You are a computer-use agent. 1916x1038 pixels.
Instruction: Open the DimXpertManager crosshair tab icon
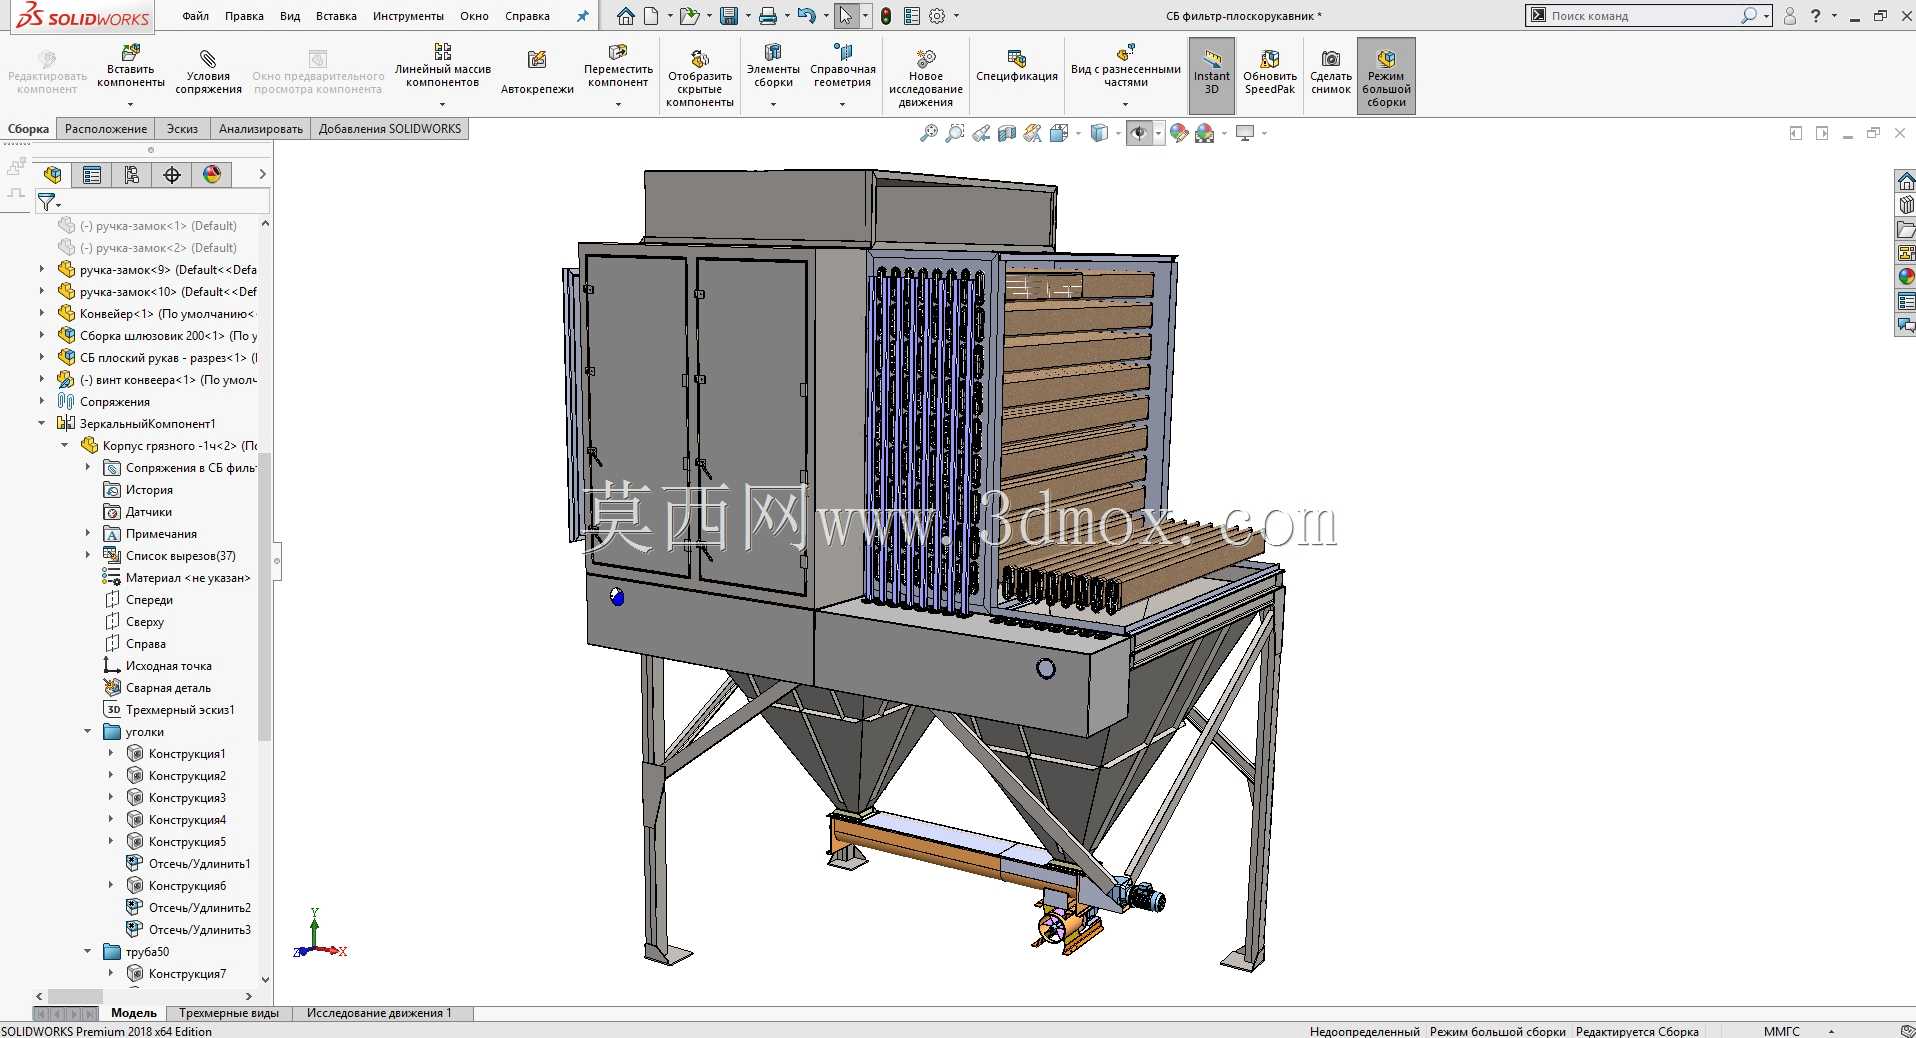click(x=172, y=175)
